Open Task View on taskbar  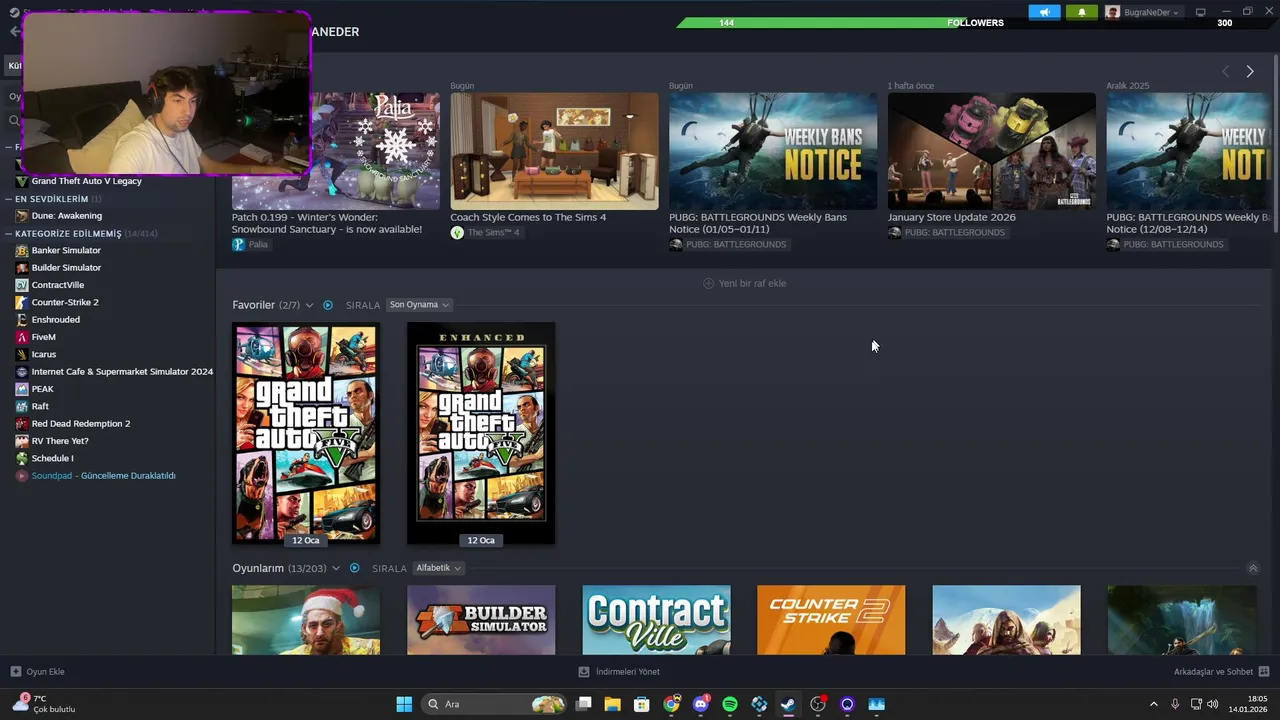click(x=584, y=704)
